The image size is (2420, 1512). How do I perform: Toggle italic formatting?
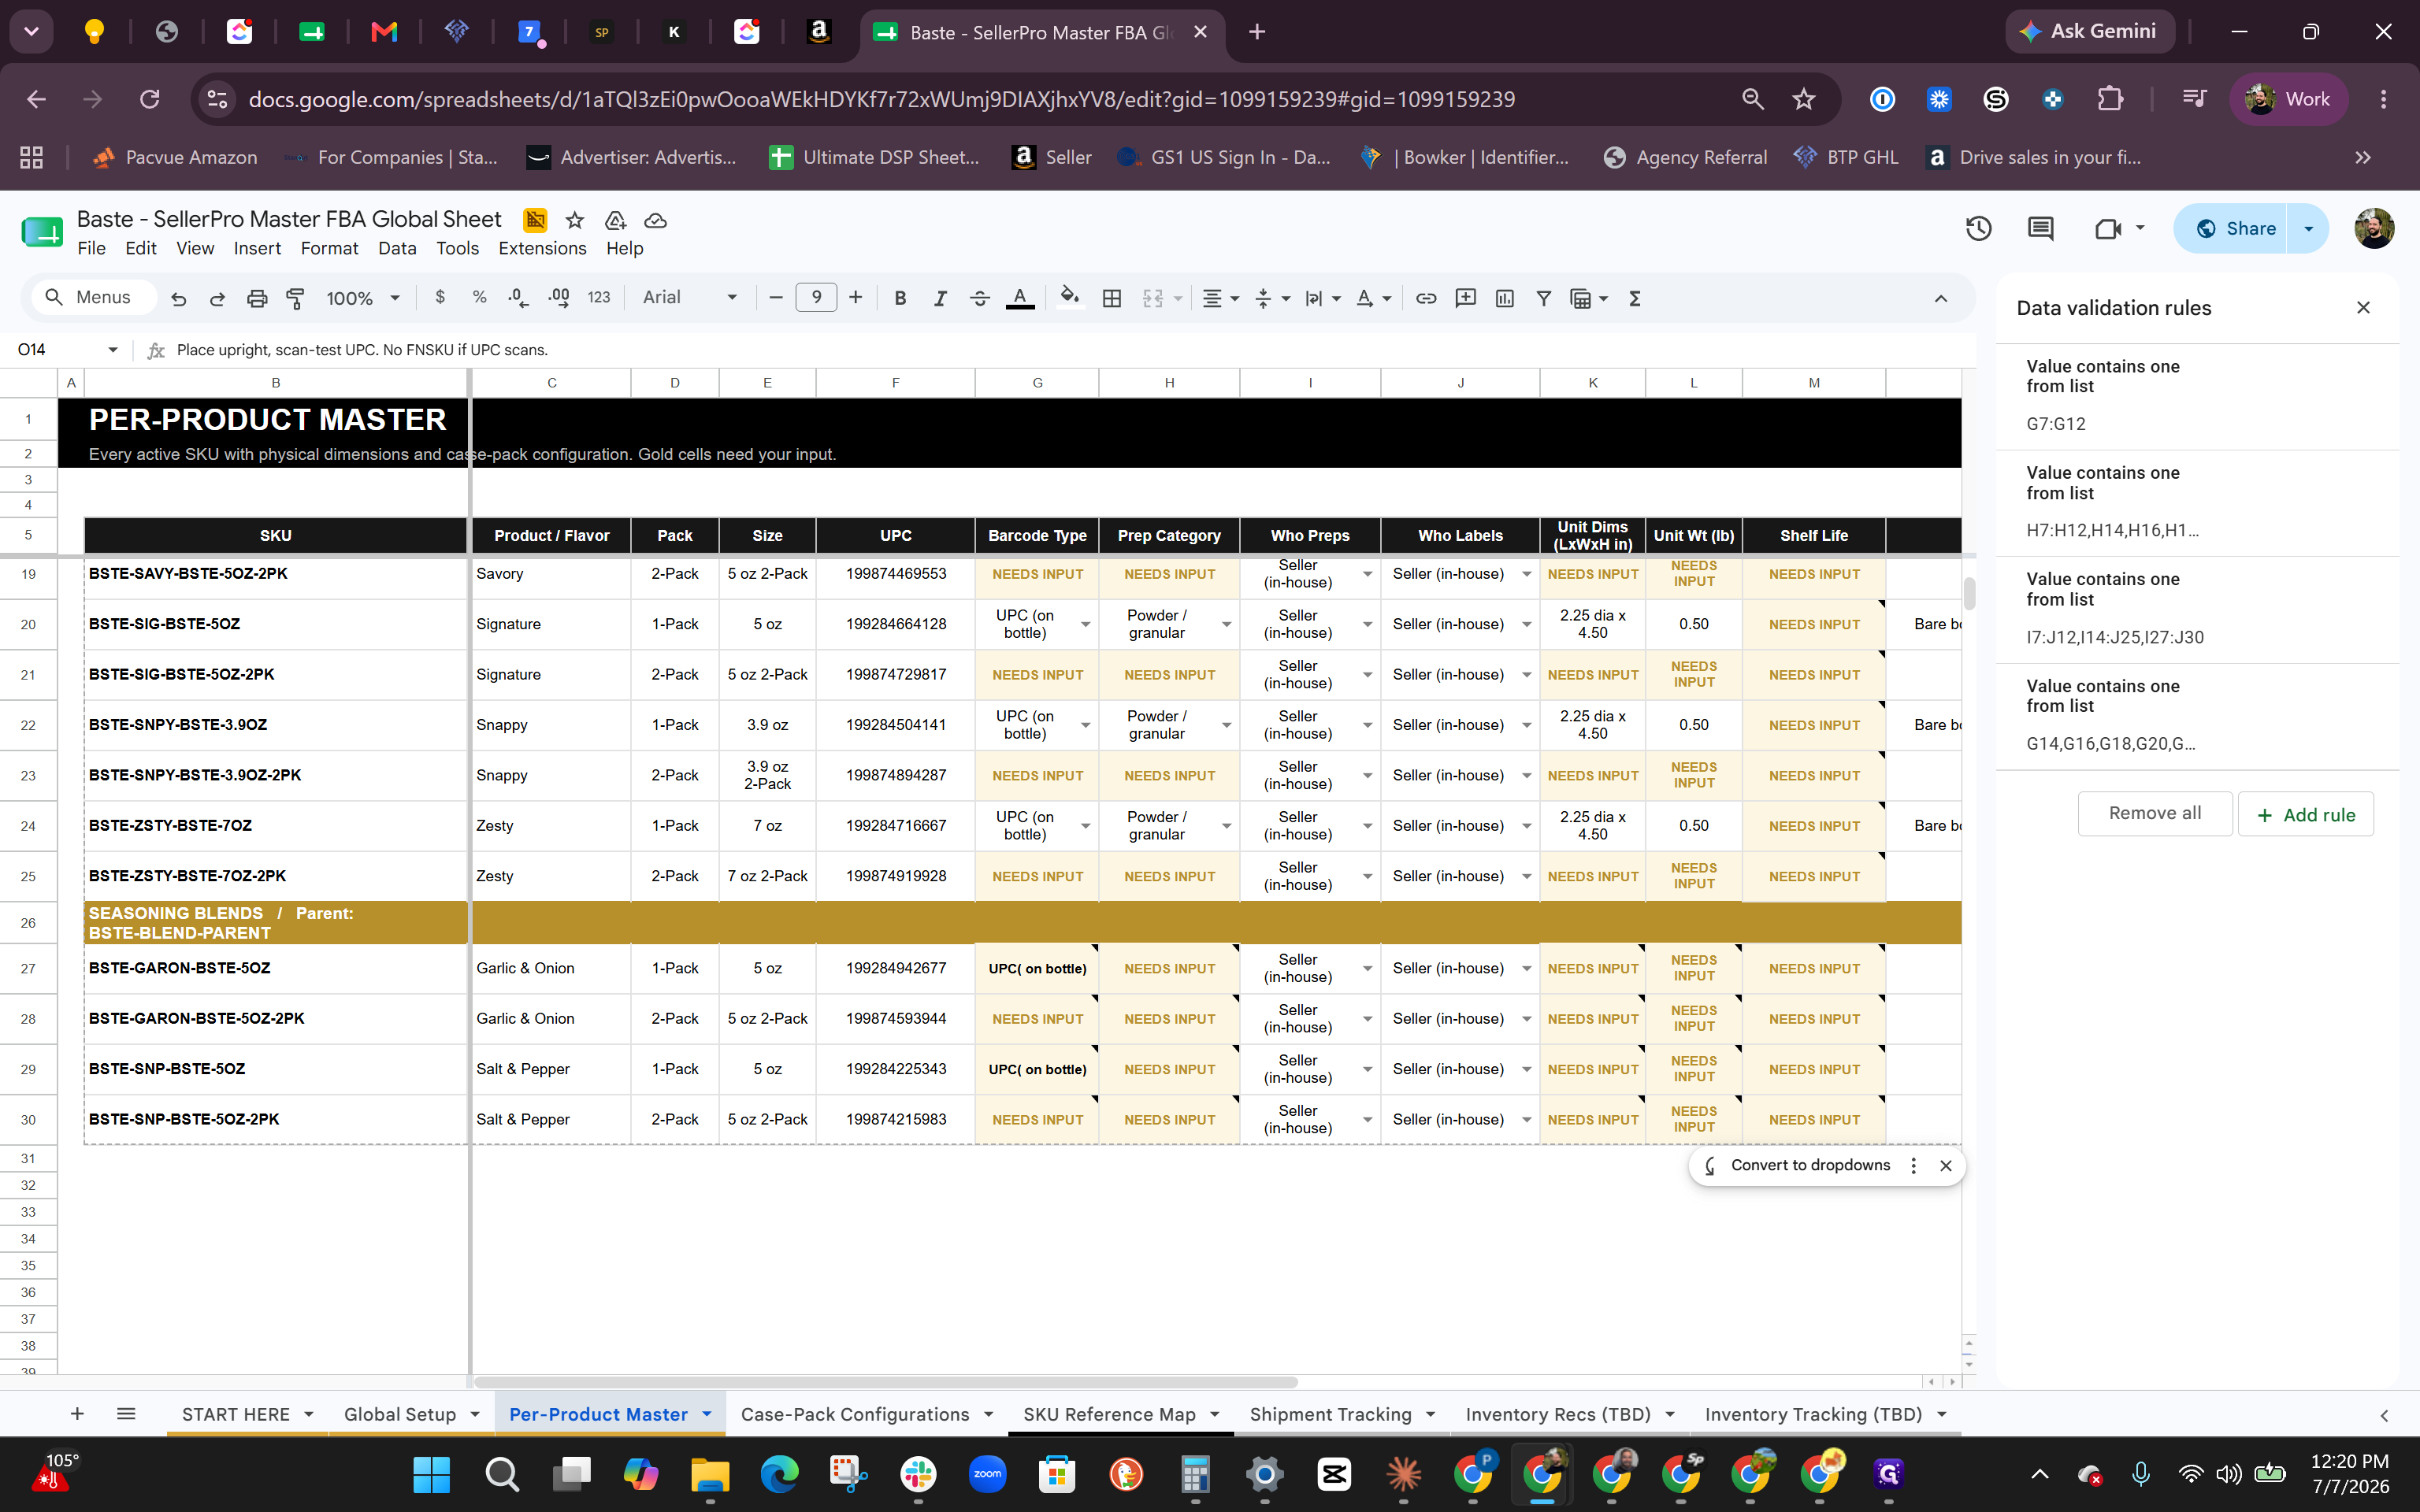(x=940, y=298)
